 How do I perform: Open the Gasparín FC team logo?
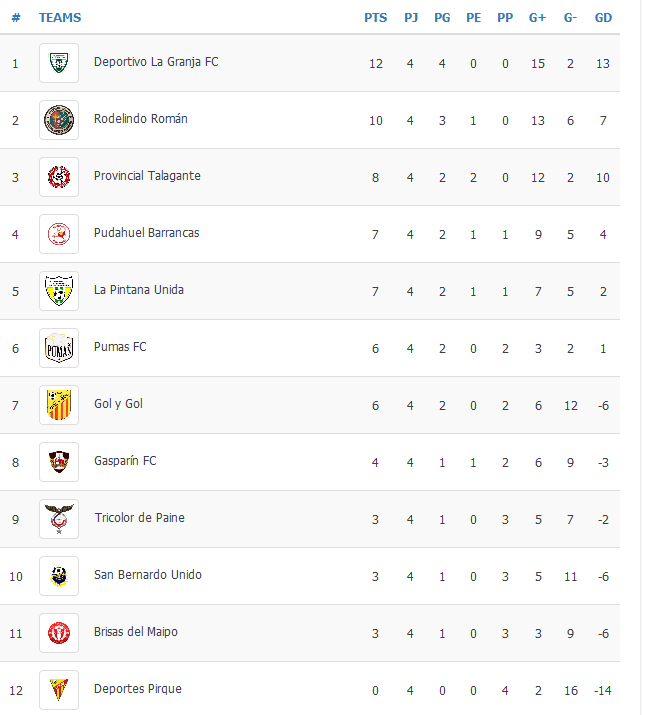[59, 462]
